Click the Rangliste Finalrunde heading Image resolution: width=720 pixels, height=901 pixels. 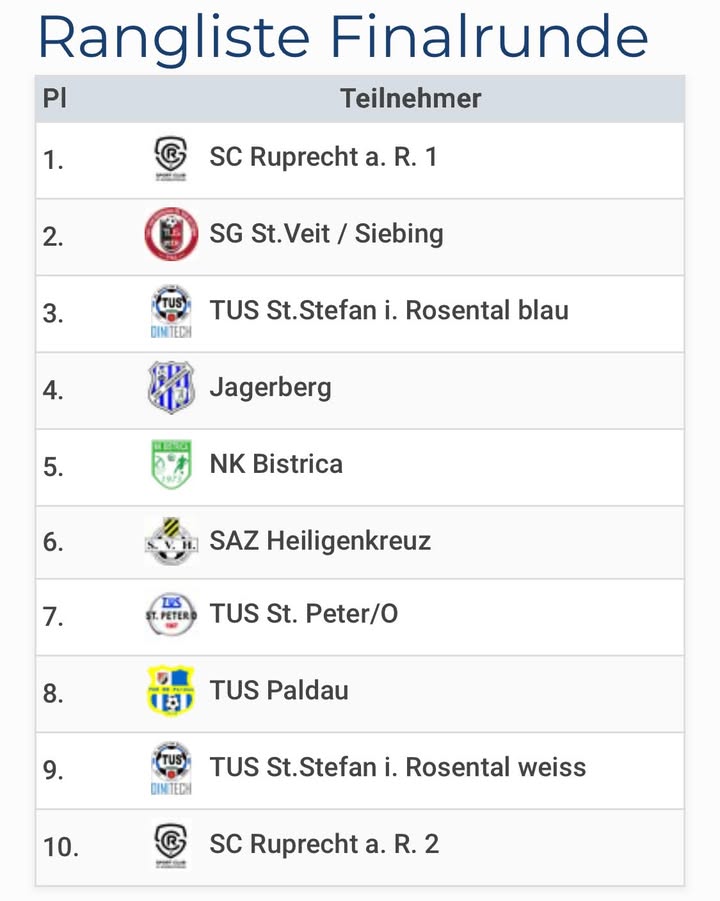tap(343, 37)
